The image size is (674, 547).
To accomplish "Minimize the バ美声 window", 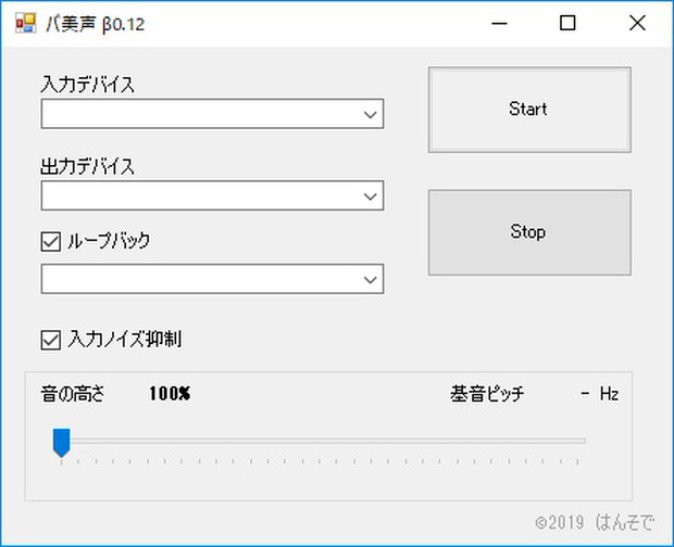I will click(x=498, y=23).
